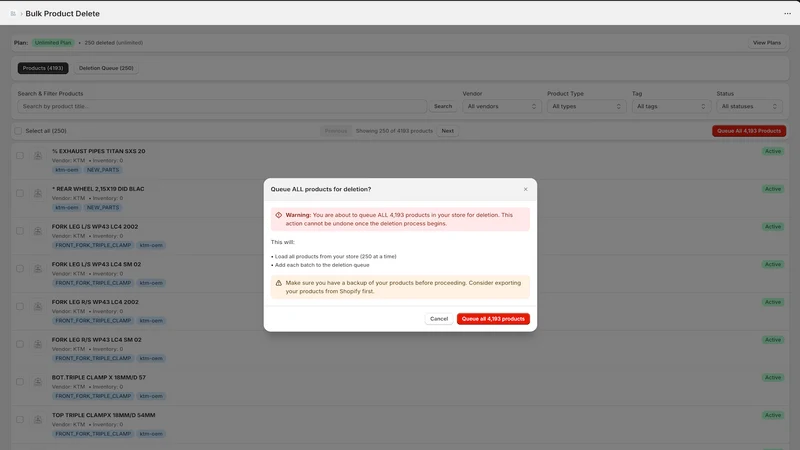Click the app icon beside Bulk Product Delete
The height and width of the screenshot is (450, 800).
point(13,14)
